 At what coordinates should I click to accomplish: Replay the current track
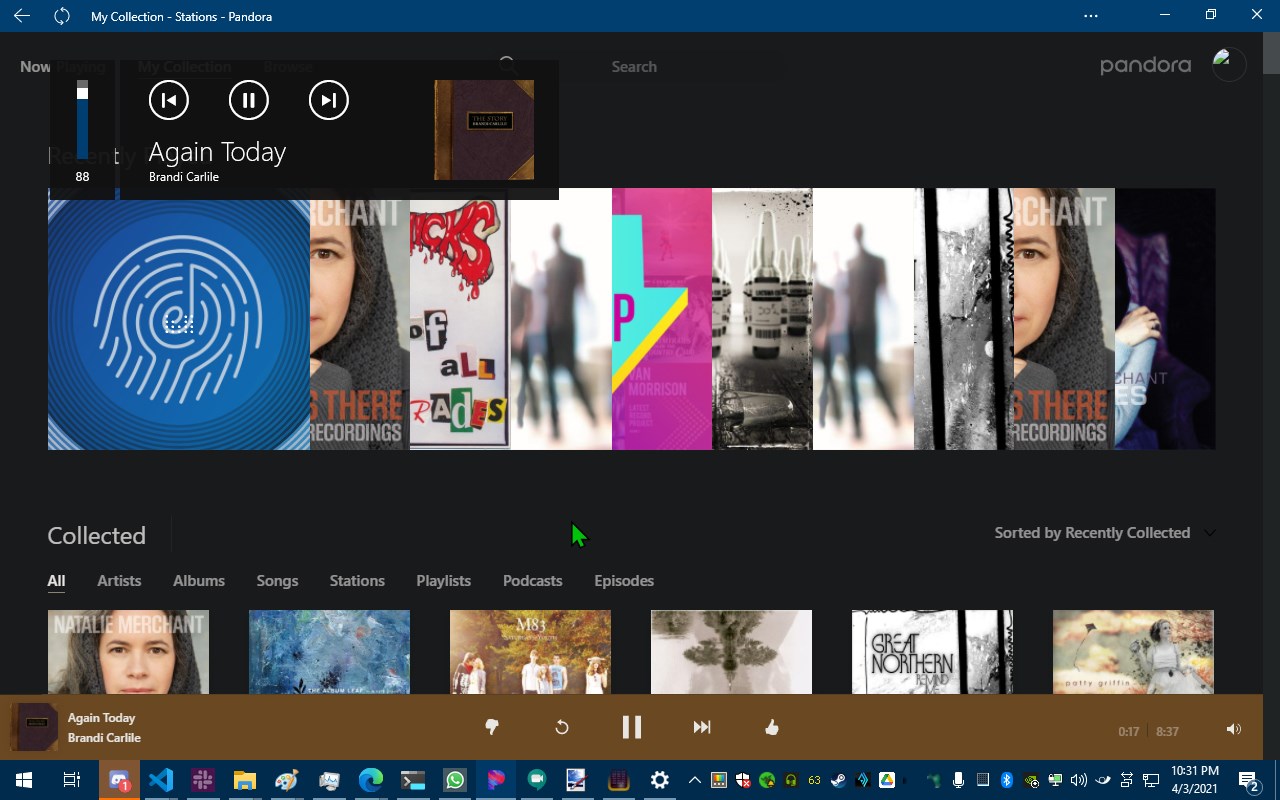562,728
